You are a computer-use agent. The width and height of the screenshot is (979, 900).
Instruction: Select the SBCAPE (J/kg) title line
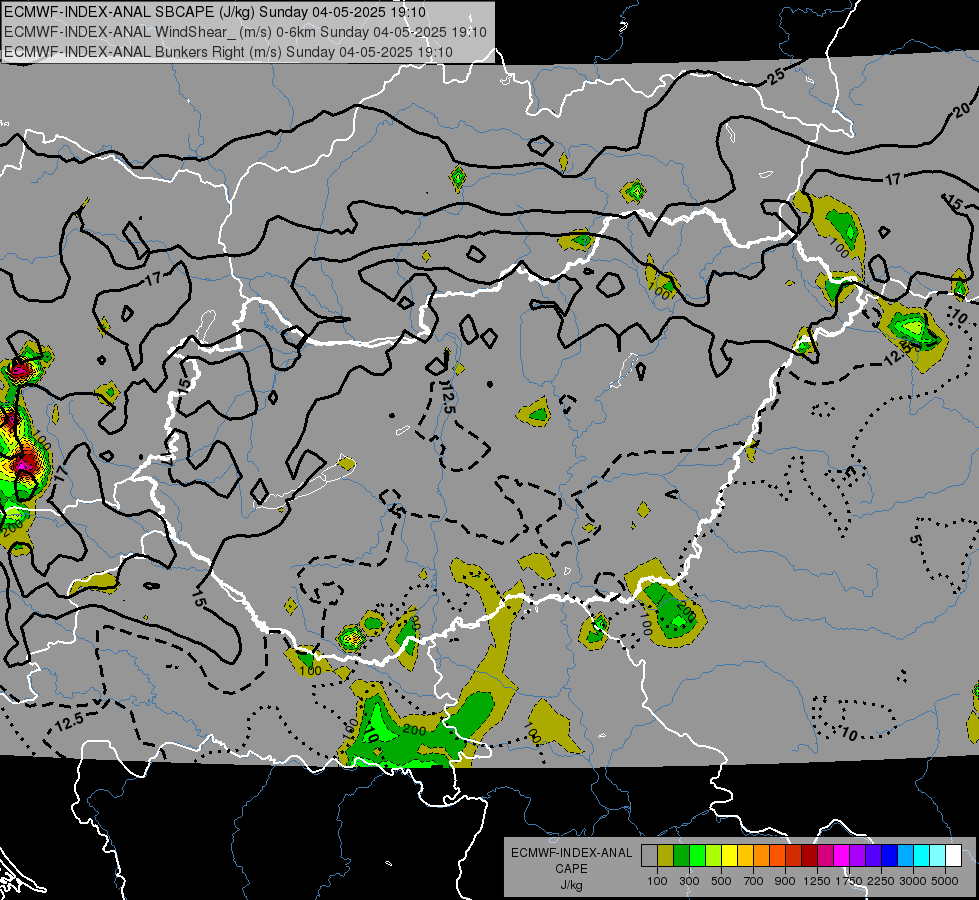tap(215, 12)
